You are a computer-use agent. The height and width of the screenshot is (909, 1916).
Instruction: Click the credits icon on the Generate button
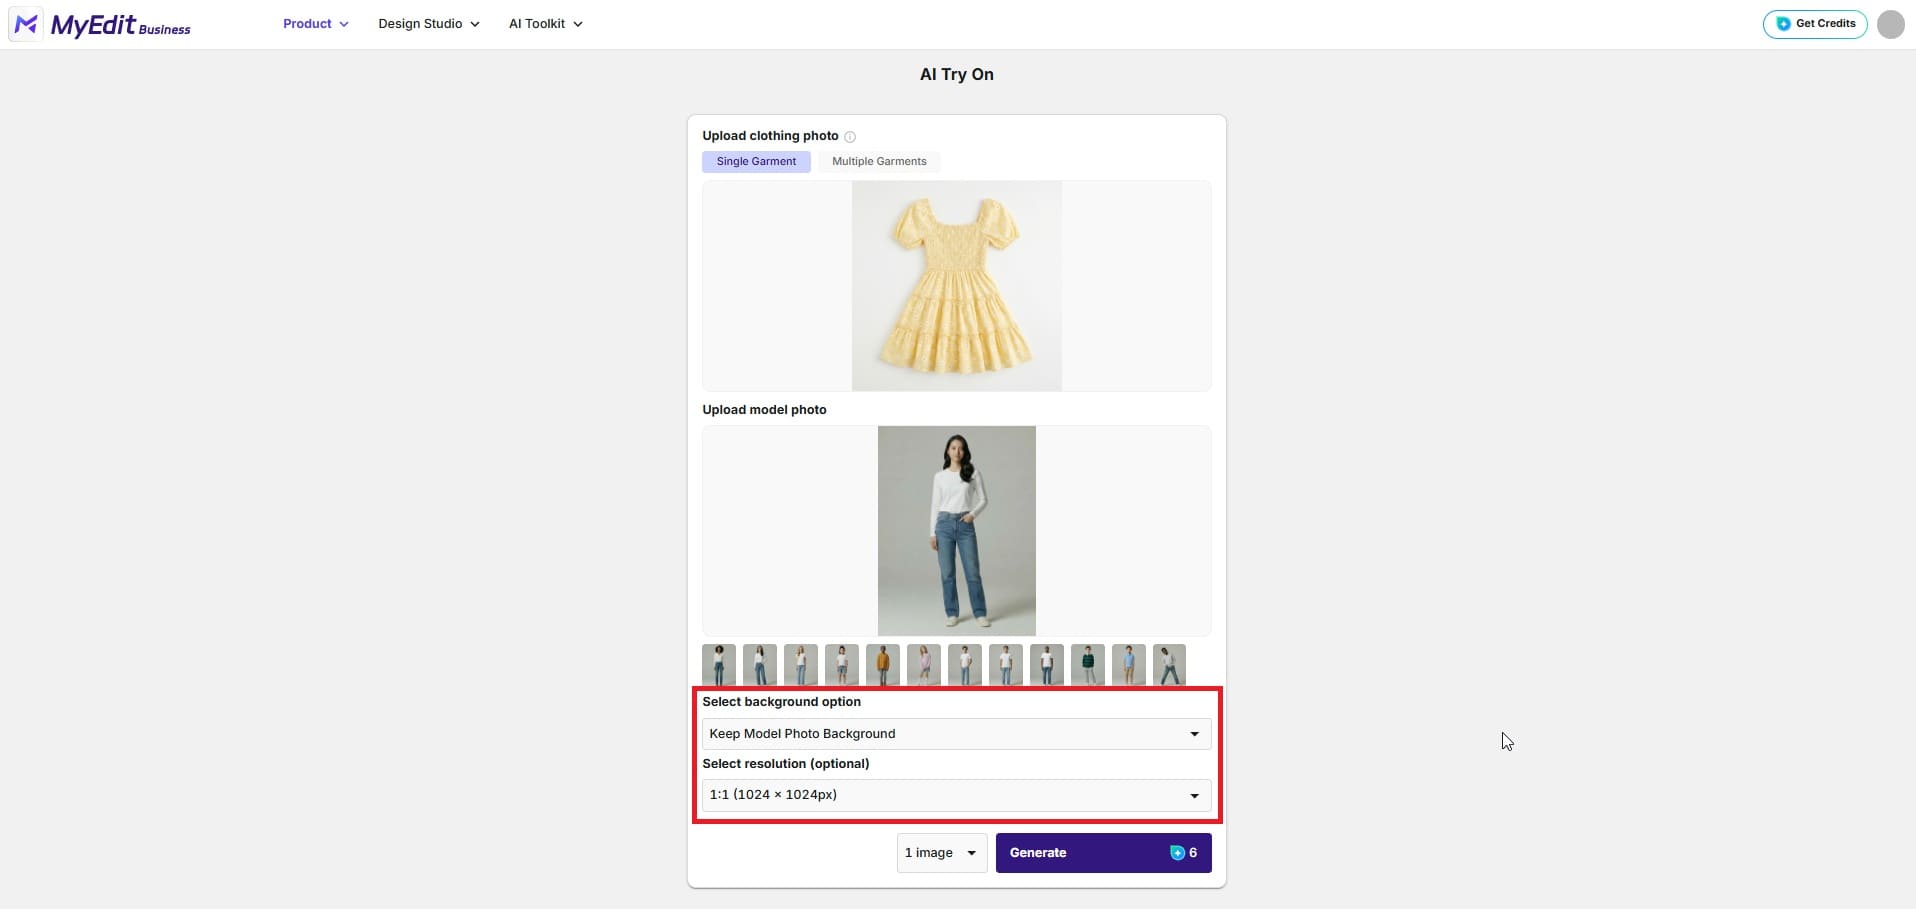click(1177, 853)
